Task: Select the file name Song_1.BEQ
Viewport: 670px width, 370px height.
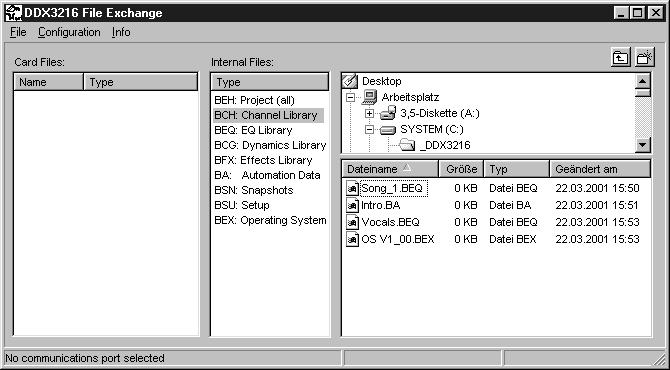Action: coord(393,188)
